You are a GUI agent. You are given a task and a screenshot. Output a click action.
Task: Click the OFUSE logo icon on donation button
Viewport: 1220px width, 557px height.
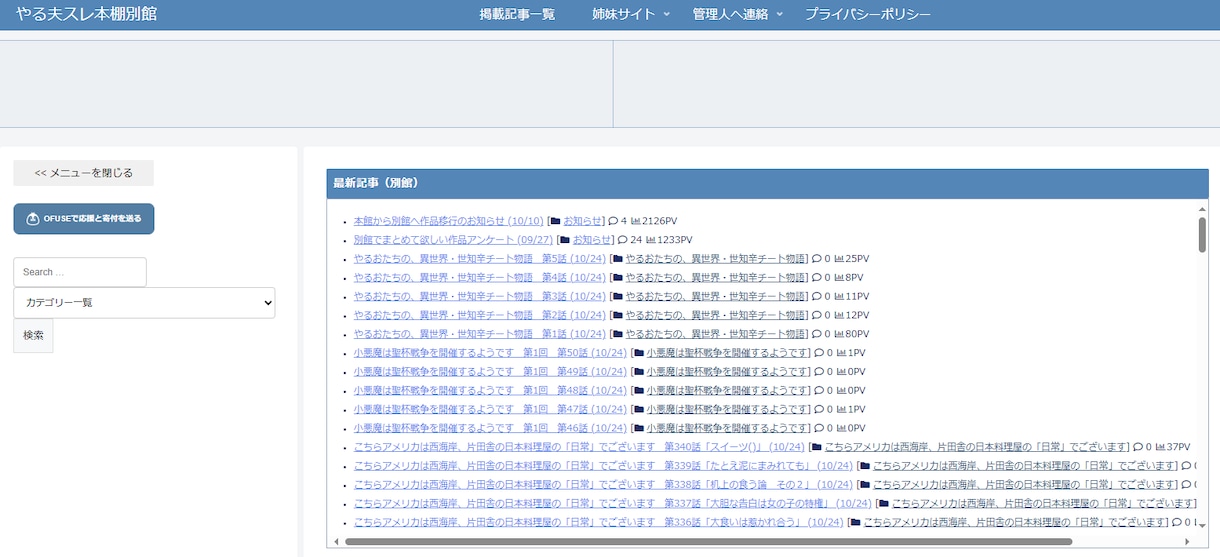33,219
